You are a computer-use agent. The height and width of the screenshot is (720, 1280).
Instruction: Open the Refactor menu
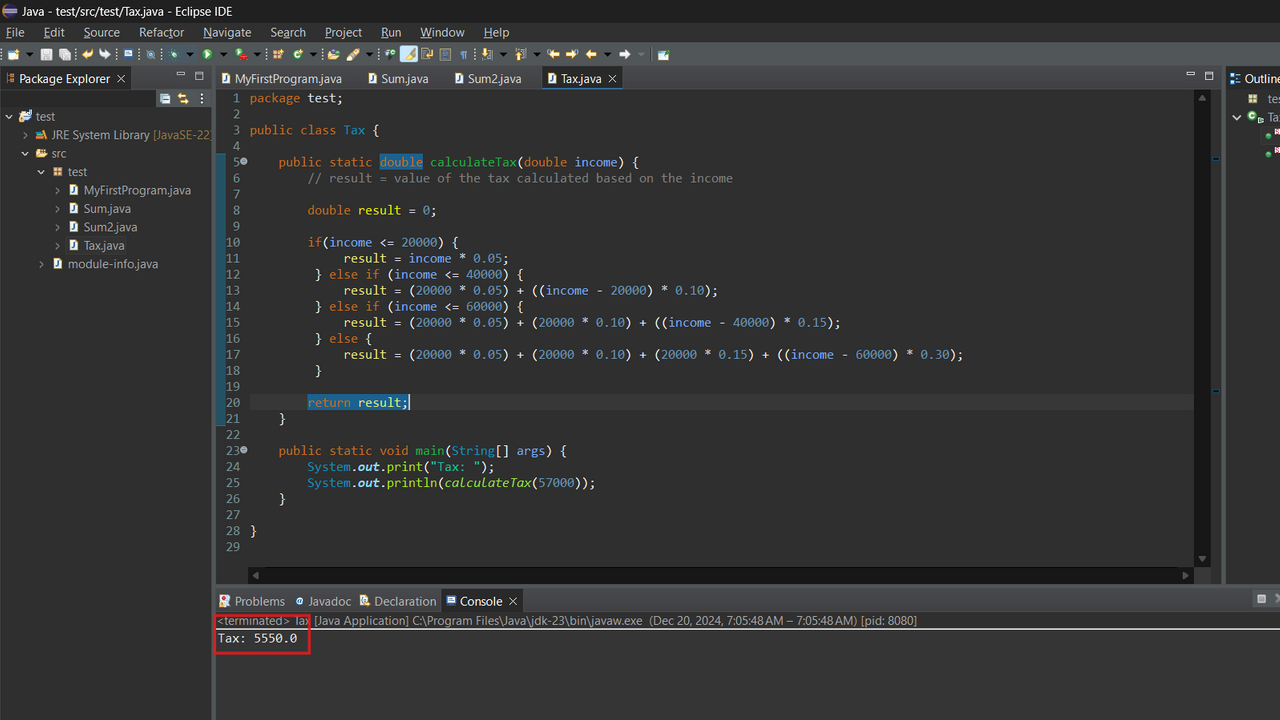[x=161, y=32]
